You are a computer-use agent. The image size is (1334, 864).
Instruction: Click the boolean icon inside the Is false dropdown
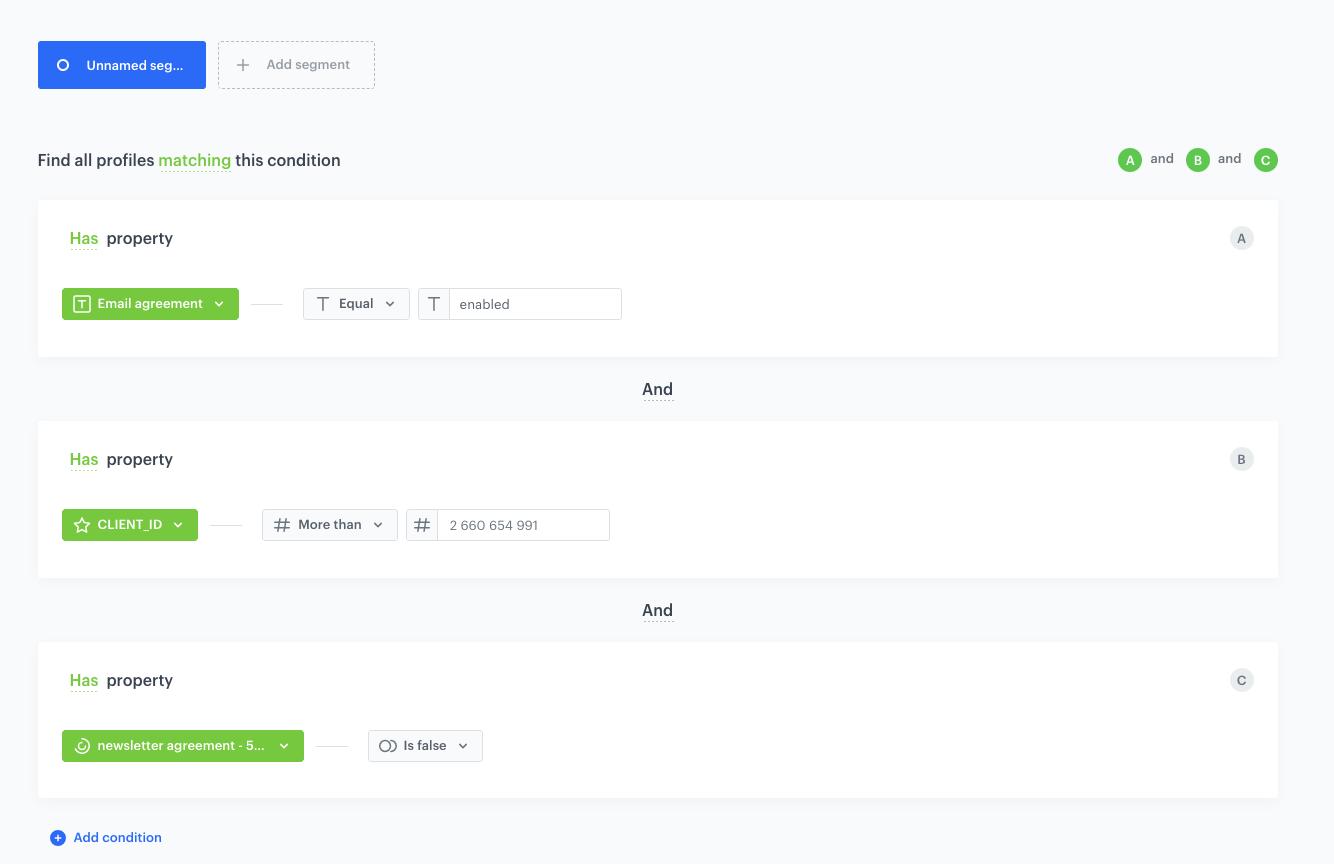pos(387,745)
